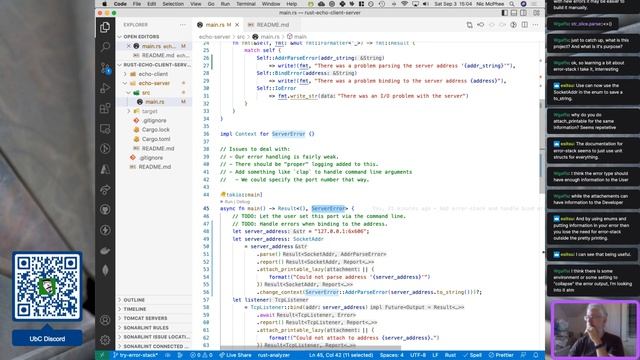Click Run code lens above main
This screenshot has height=360, width=640.
point(229,202)
